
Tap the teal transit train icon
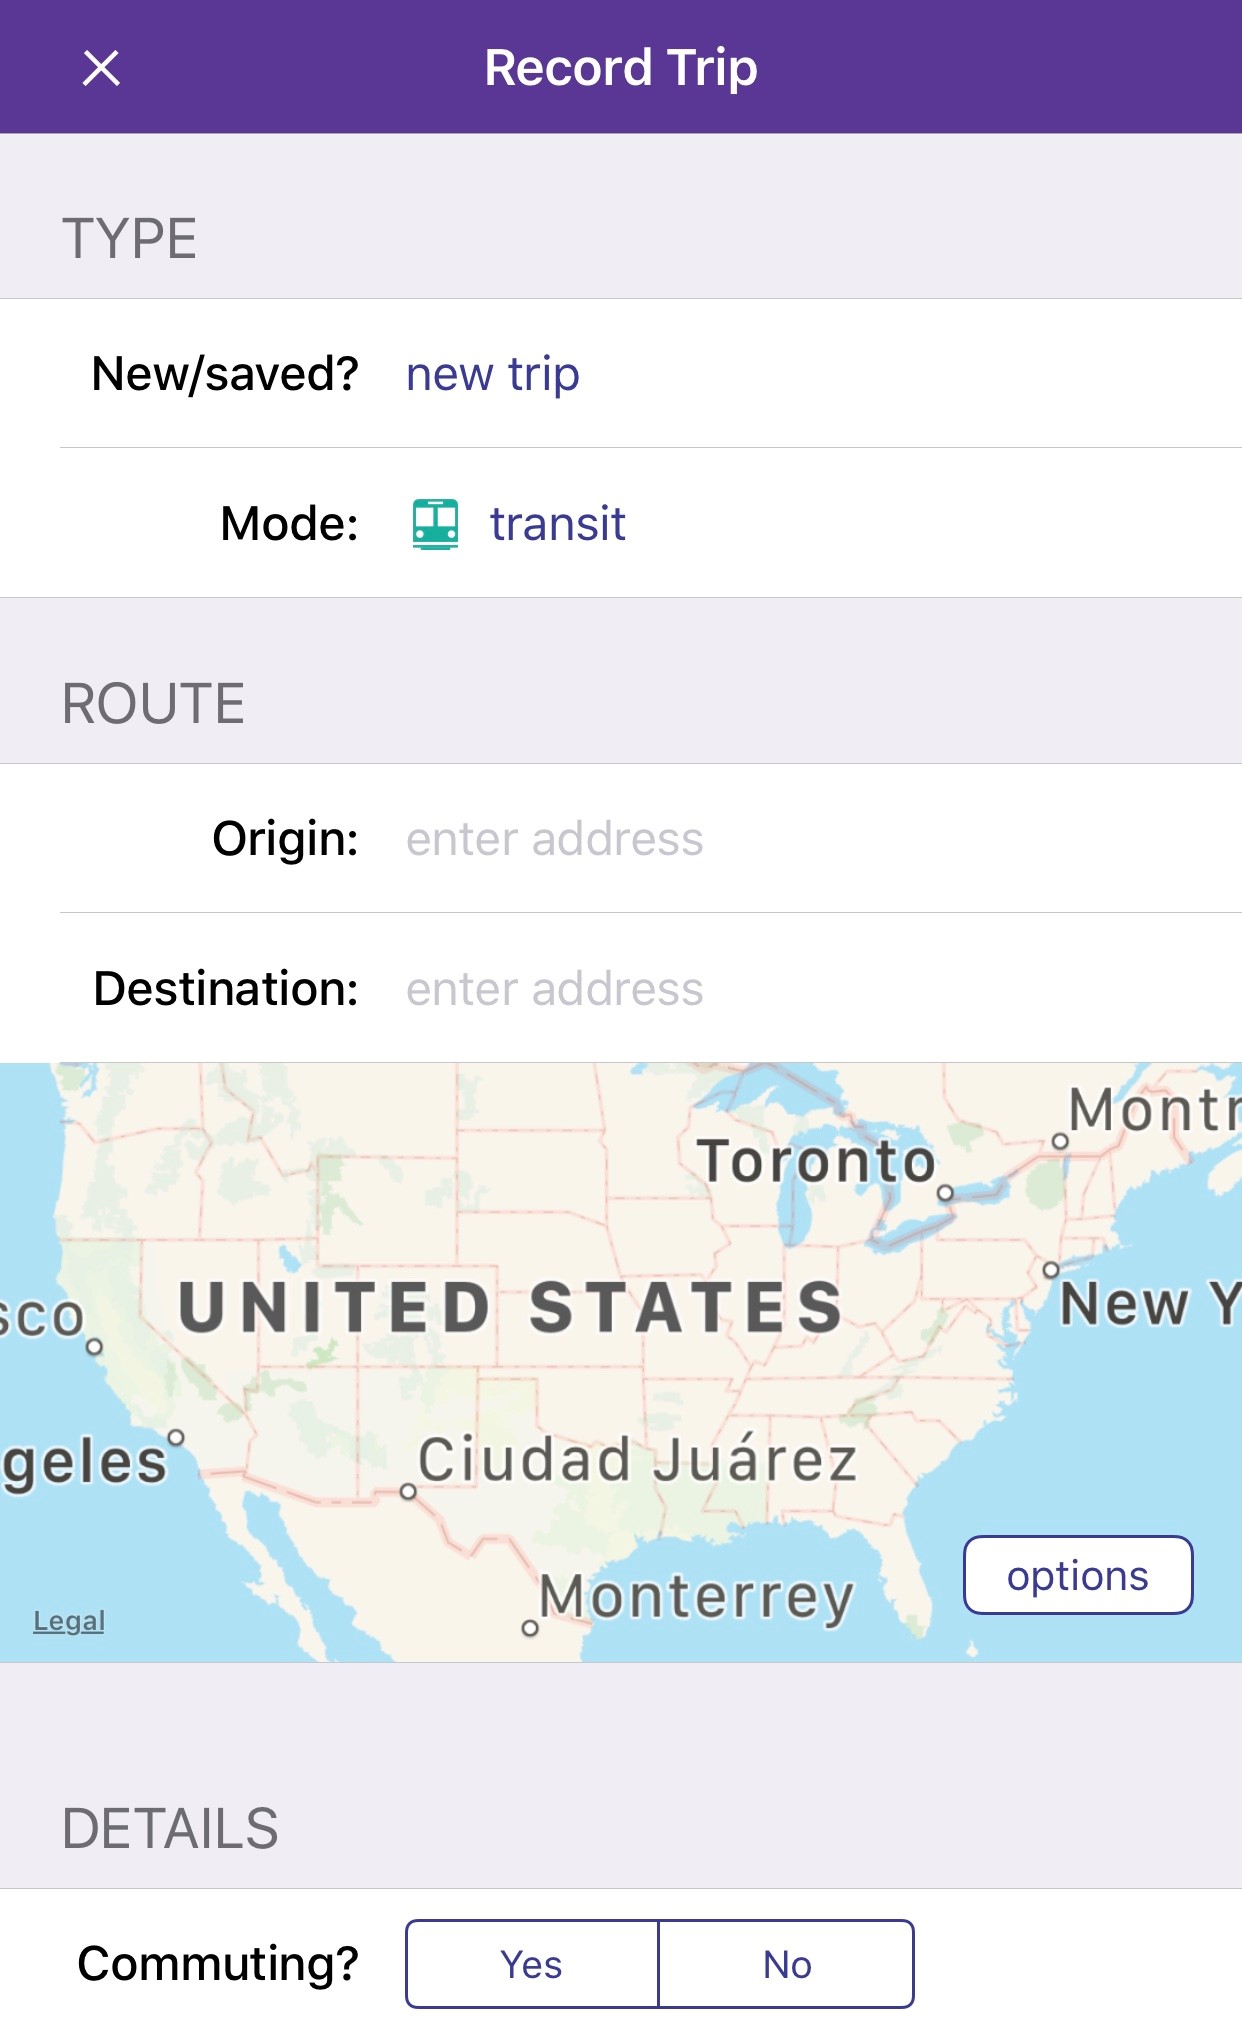[435, 524]
